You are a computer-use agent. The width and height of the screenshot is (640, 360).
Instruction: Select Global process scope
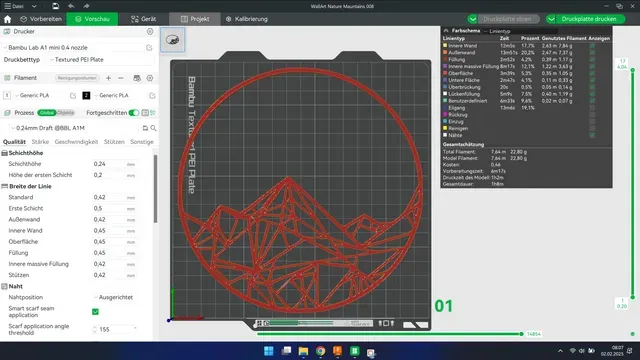(x=47, y=113)
